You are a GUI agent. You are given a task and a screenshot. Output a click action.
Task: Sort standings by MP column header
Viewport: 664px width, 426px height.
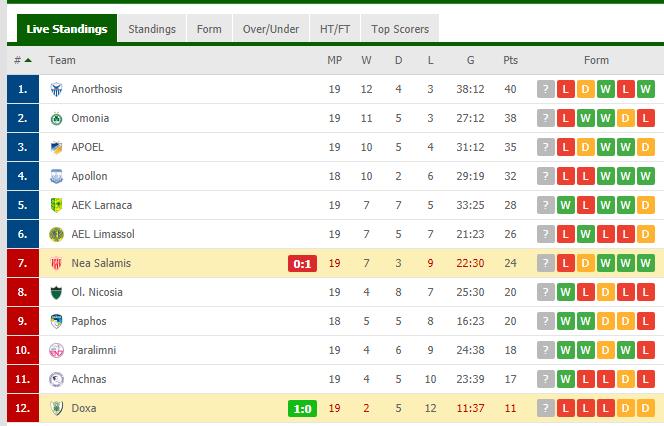pyautogui.click(x=335, y=60)
